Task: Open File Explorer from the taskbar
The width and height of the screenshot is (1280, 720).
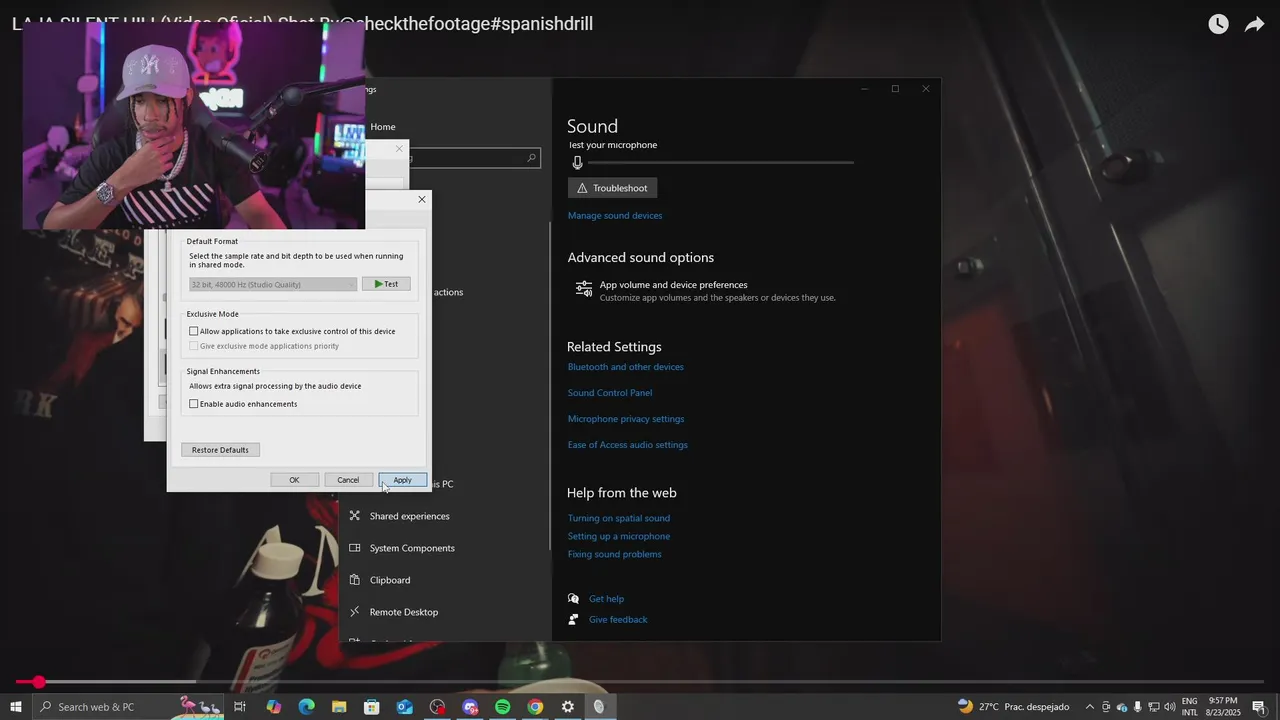Action: pos(339,707)
